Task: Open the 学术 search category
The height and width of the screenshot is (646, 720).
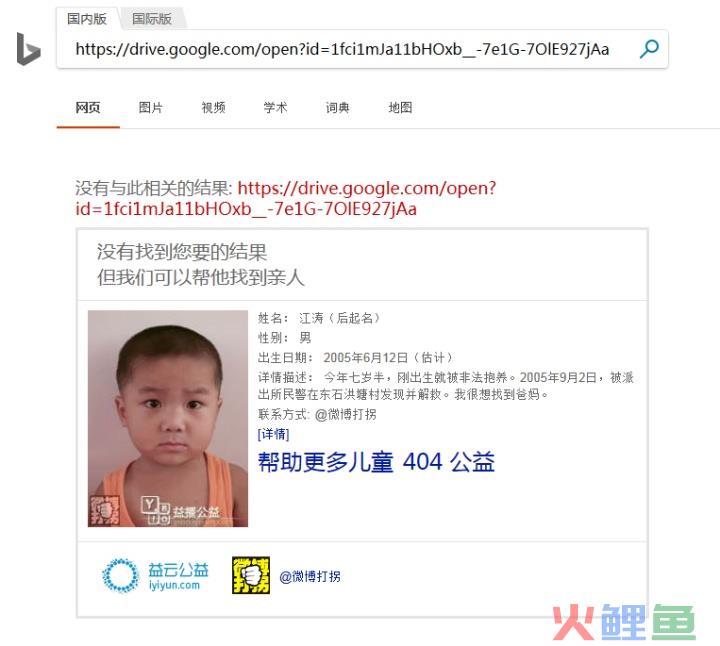Action: (275, 107)
